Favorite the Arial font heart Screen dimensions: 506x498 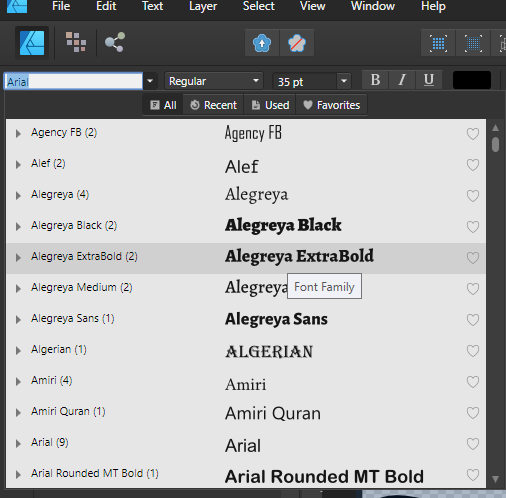click(x=473, y=444)
